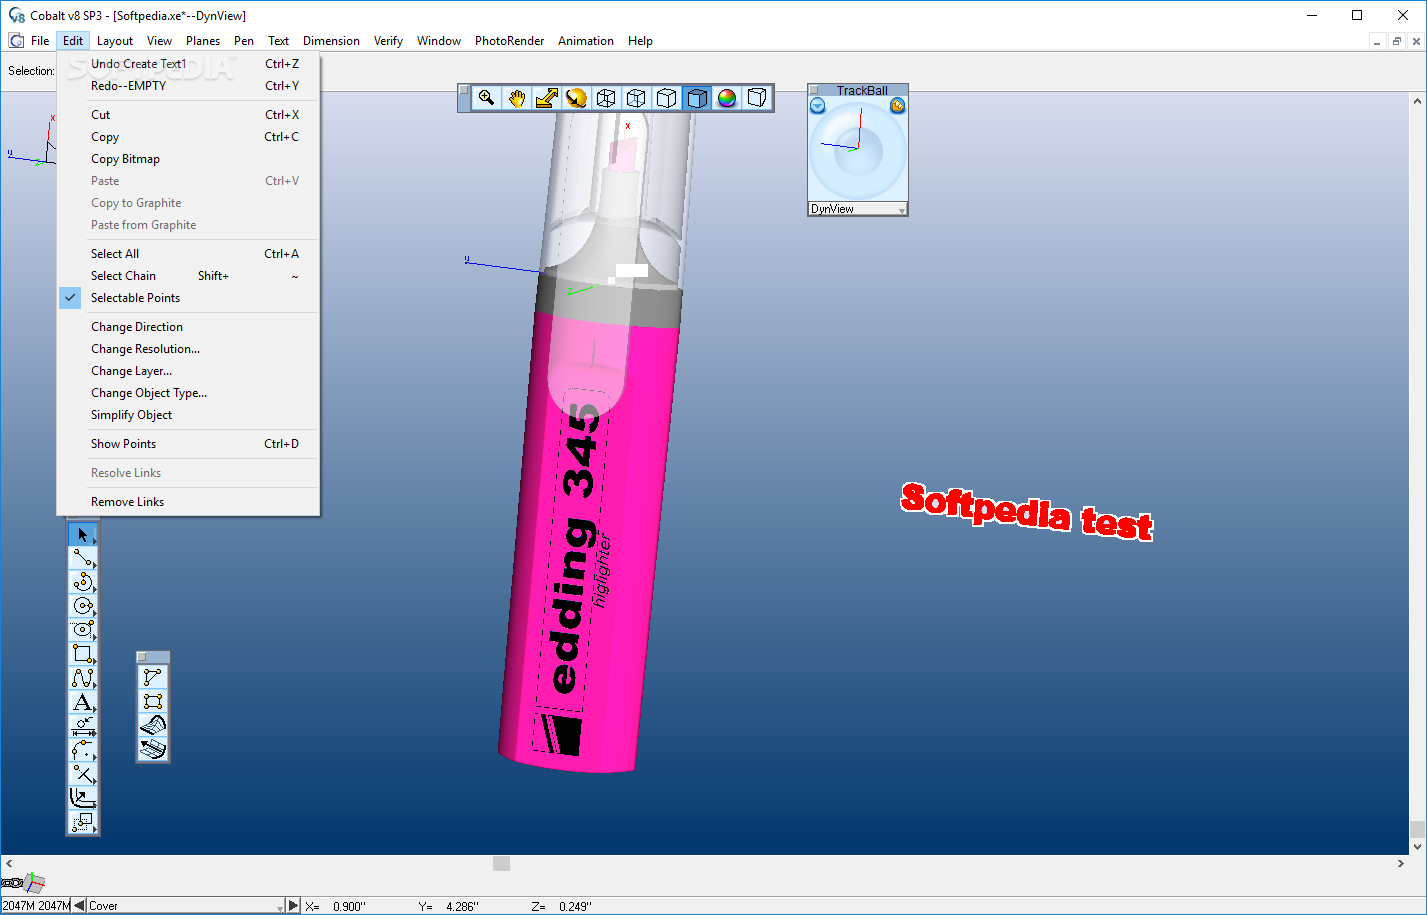Select the Text 'A' tool

(x=83, y=702)
